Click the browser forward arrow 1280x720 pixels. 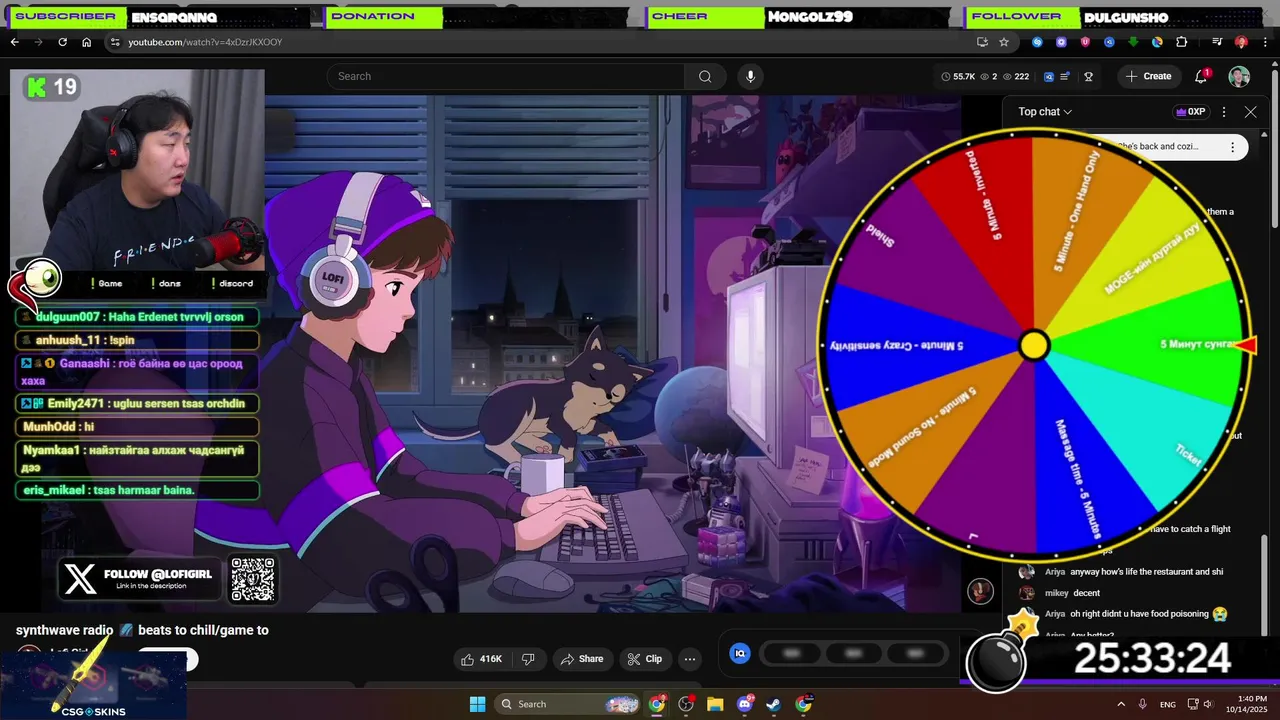38,42
